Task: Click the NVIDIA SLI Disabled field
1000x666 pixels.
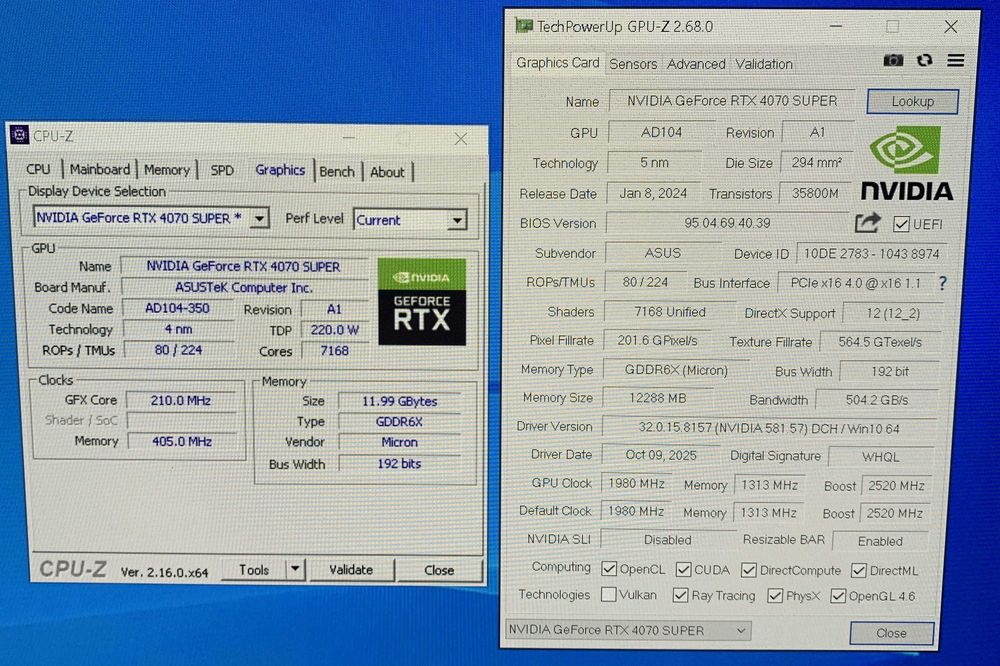Action: pos(667,540)
